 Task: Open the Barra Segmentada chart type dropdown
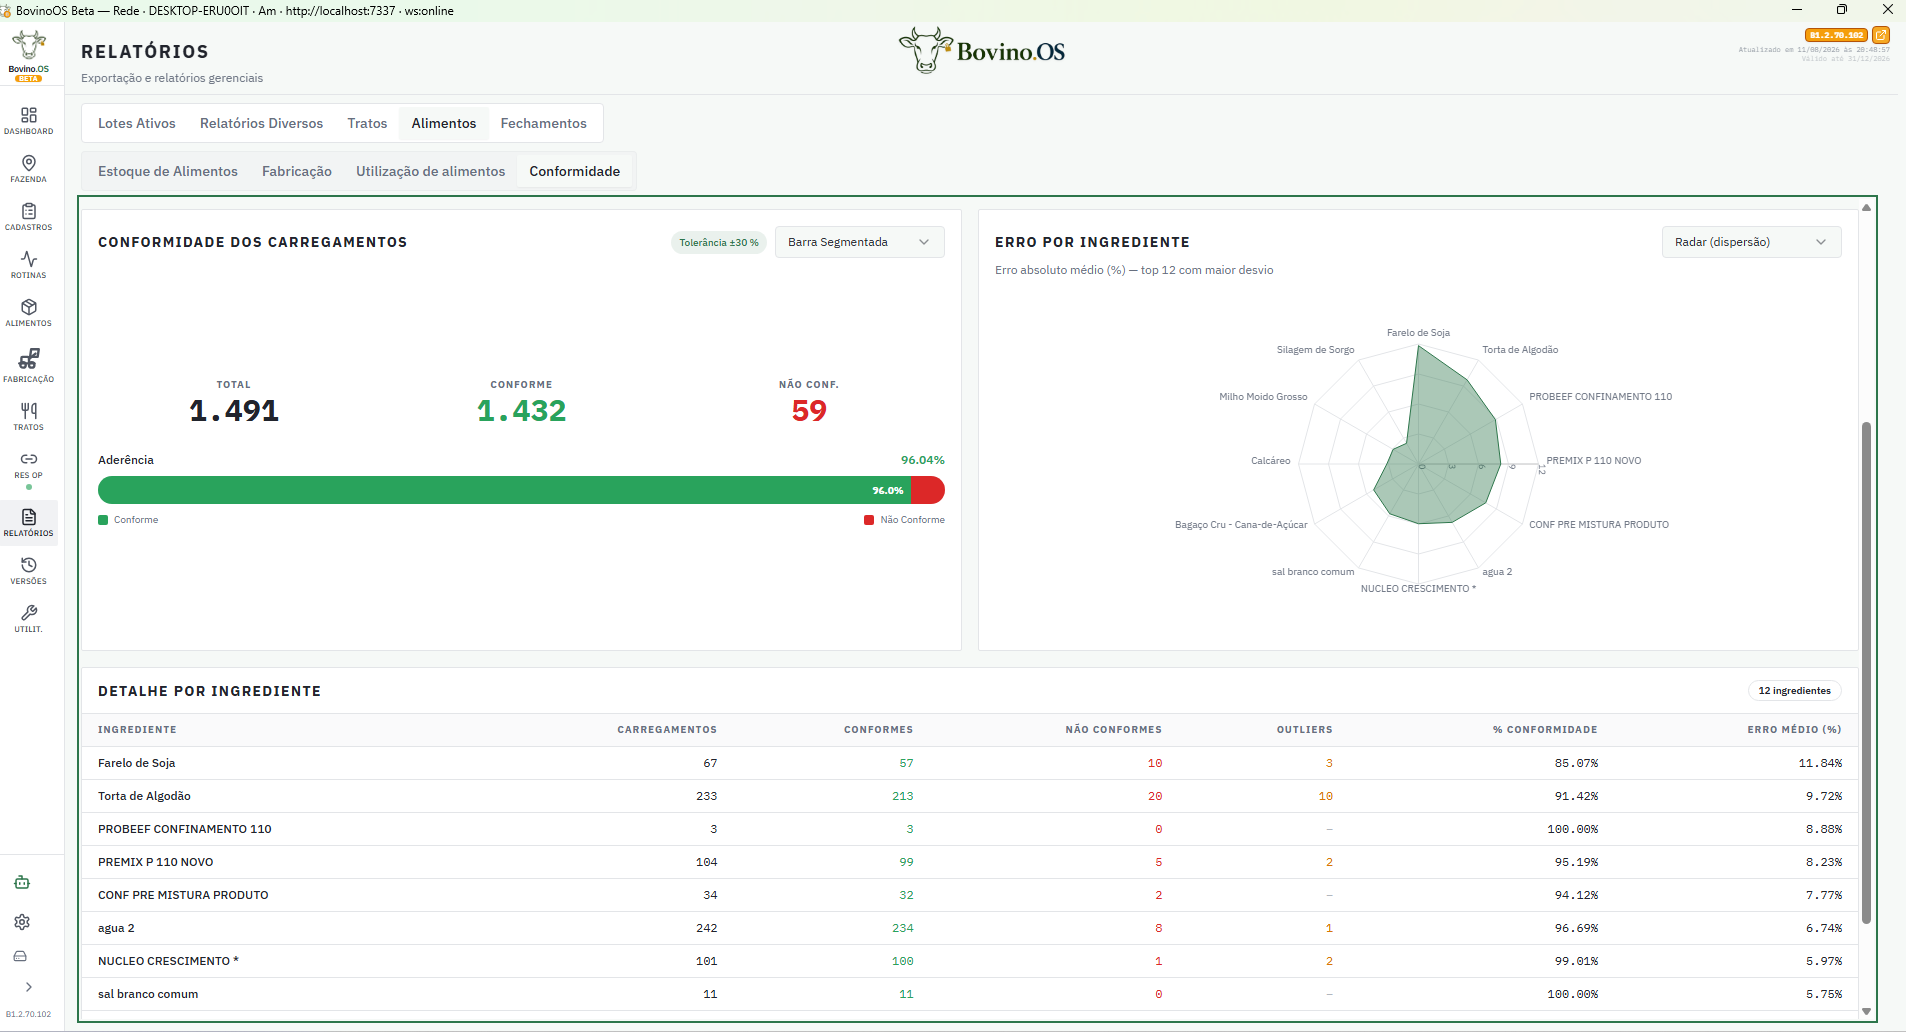[x=859, y=242]
